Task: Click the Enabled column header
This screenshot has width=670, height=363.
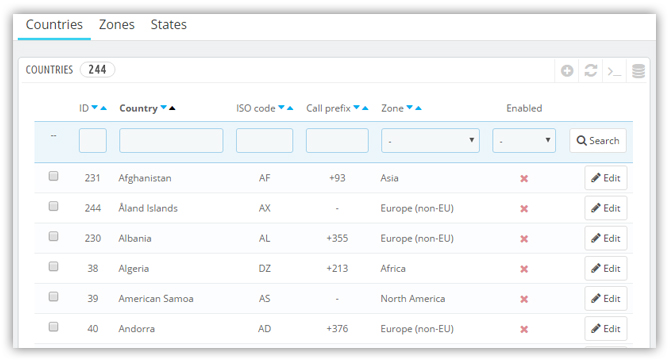Action: click(x=524, y=108)
